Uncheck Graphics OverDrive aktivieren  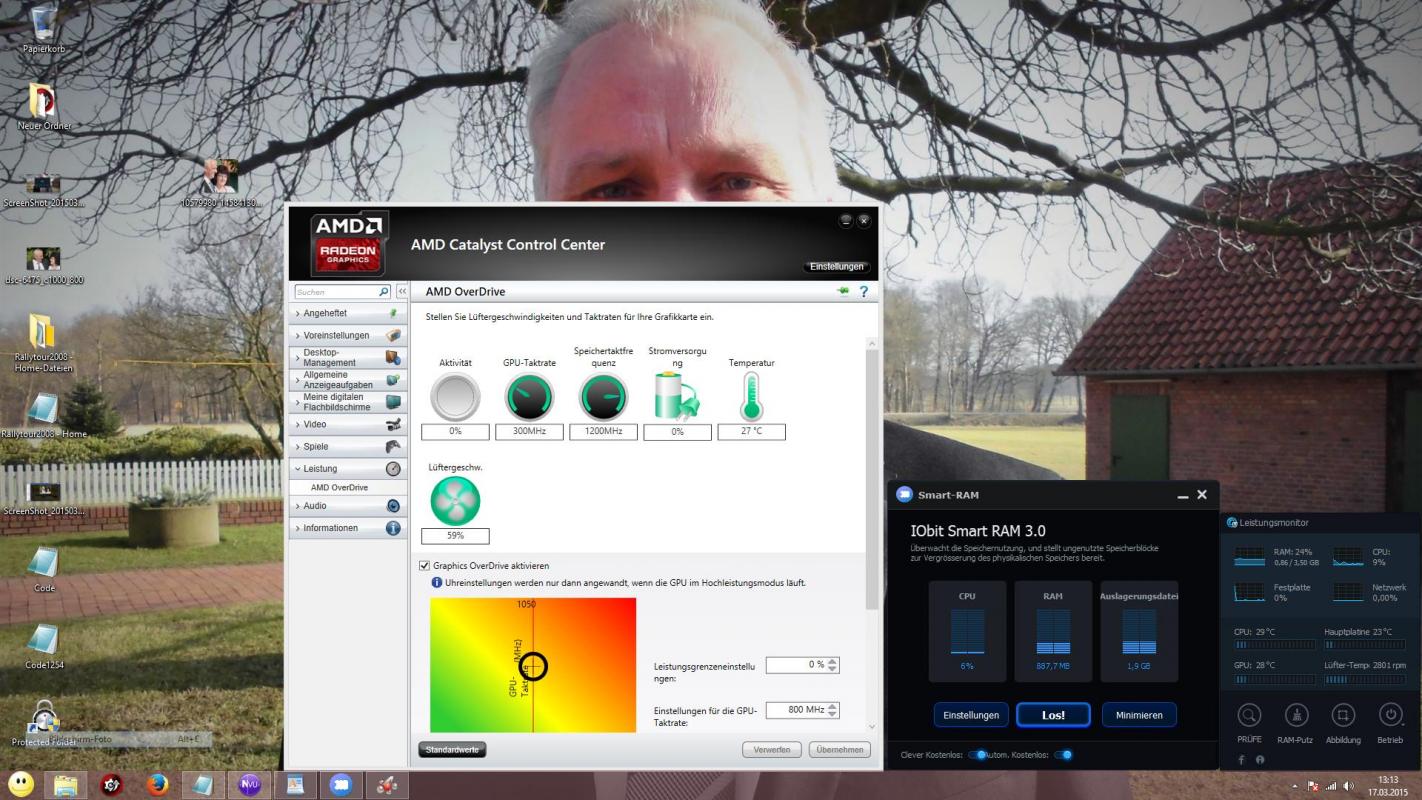coord(424,566)
